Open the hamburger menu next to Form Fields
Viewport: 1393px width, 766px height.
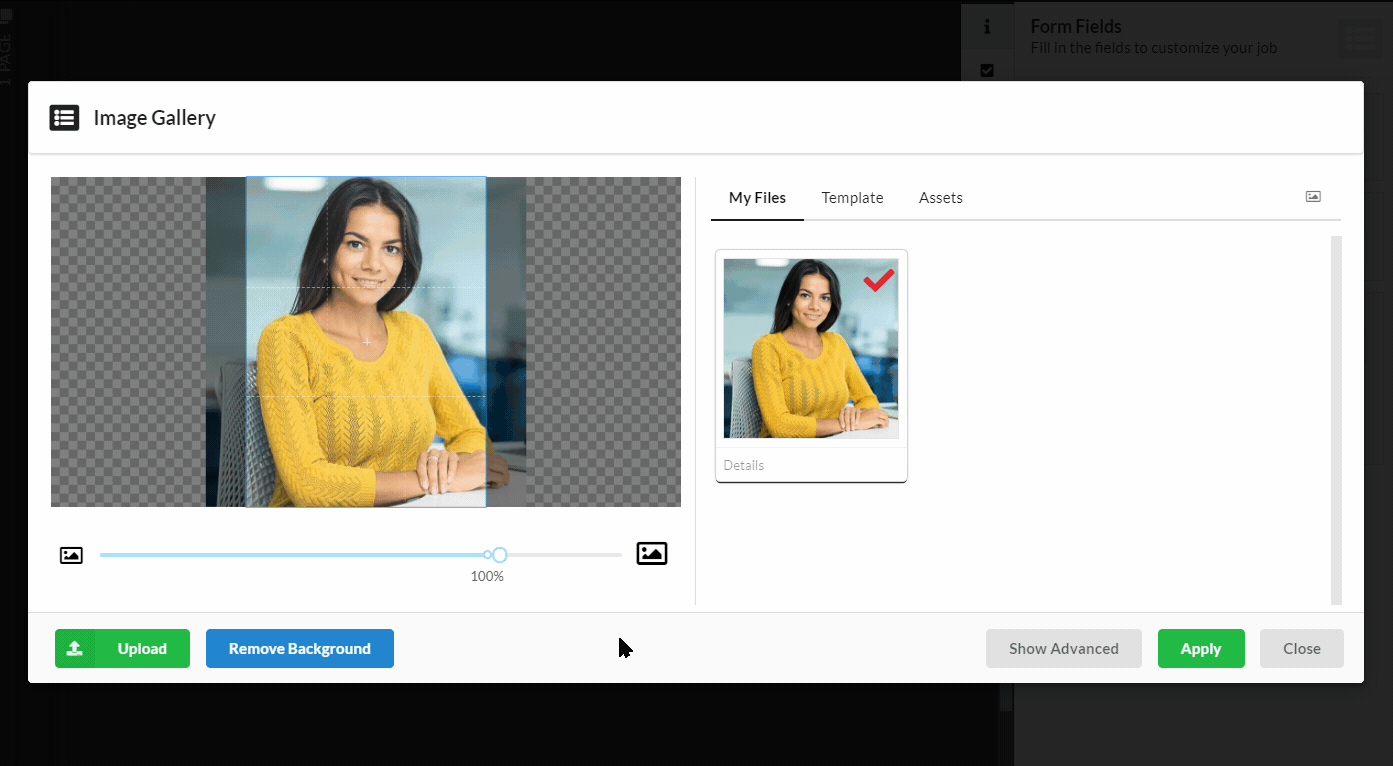[1360, 37]
